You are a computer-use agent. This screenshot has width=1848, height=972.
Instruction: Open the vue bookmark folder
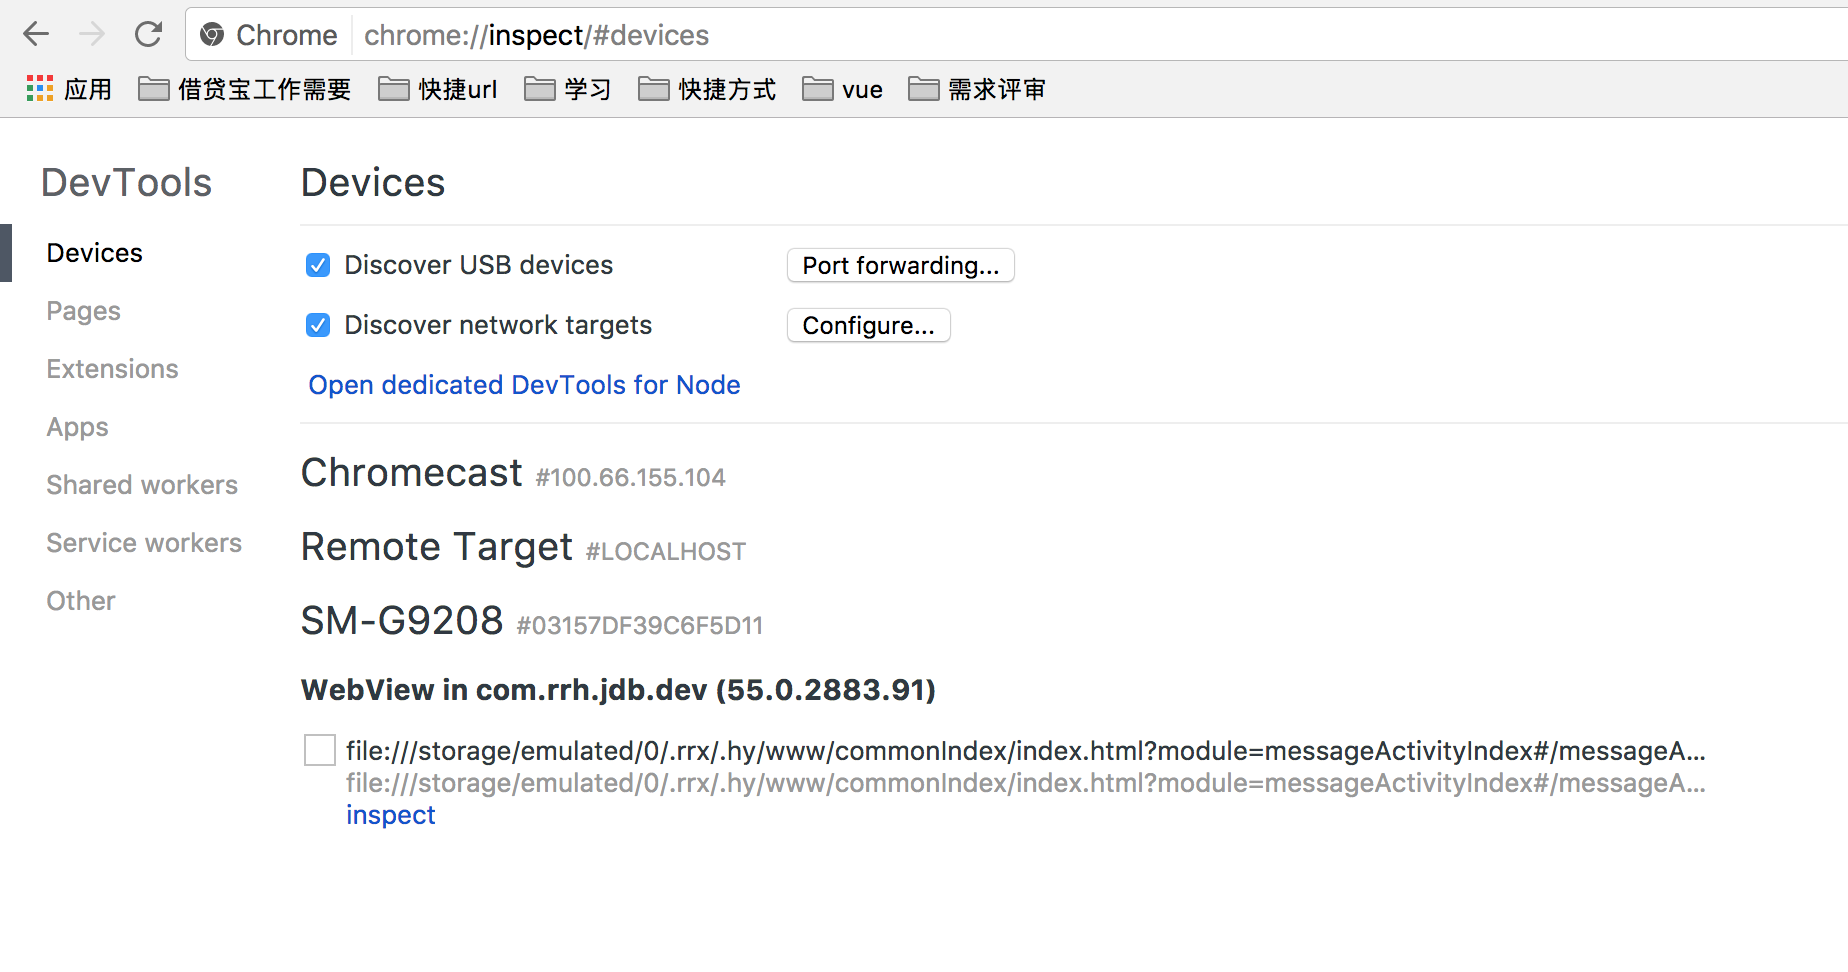(x=842, y=89)
